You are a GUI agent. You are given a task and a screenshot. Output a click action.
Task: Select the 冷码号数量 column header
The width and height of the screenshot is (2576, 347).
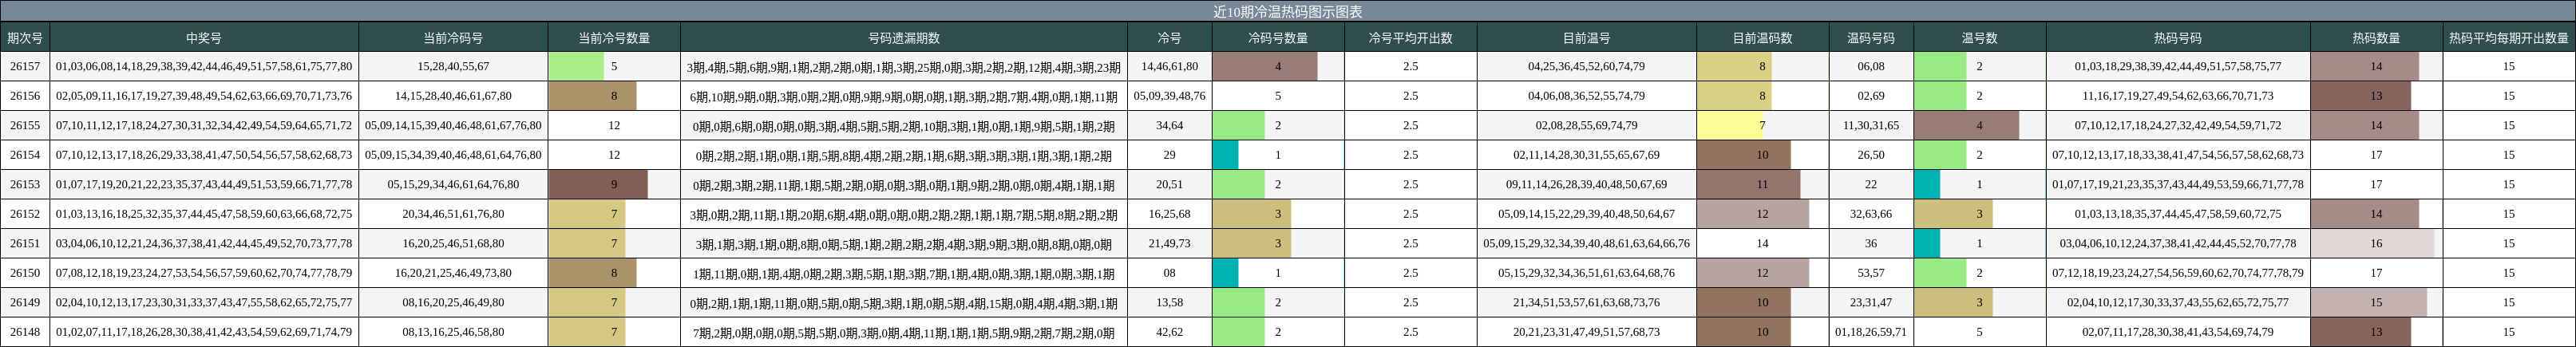1278,37
